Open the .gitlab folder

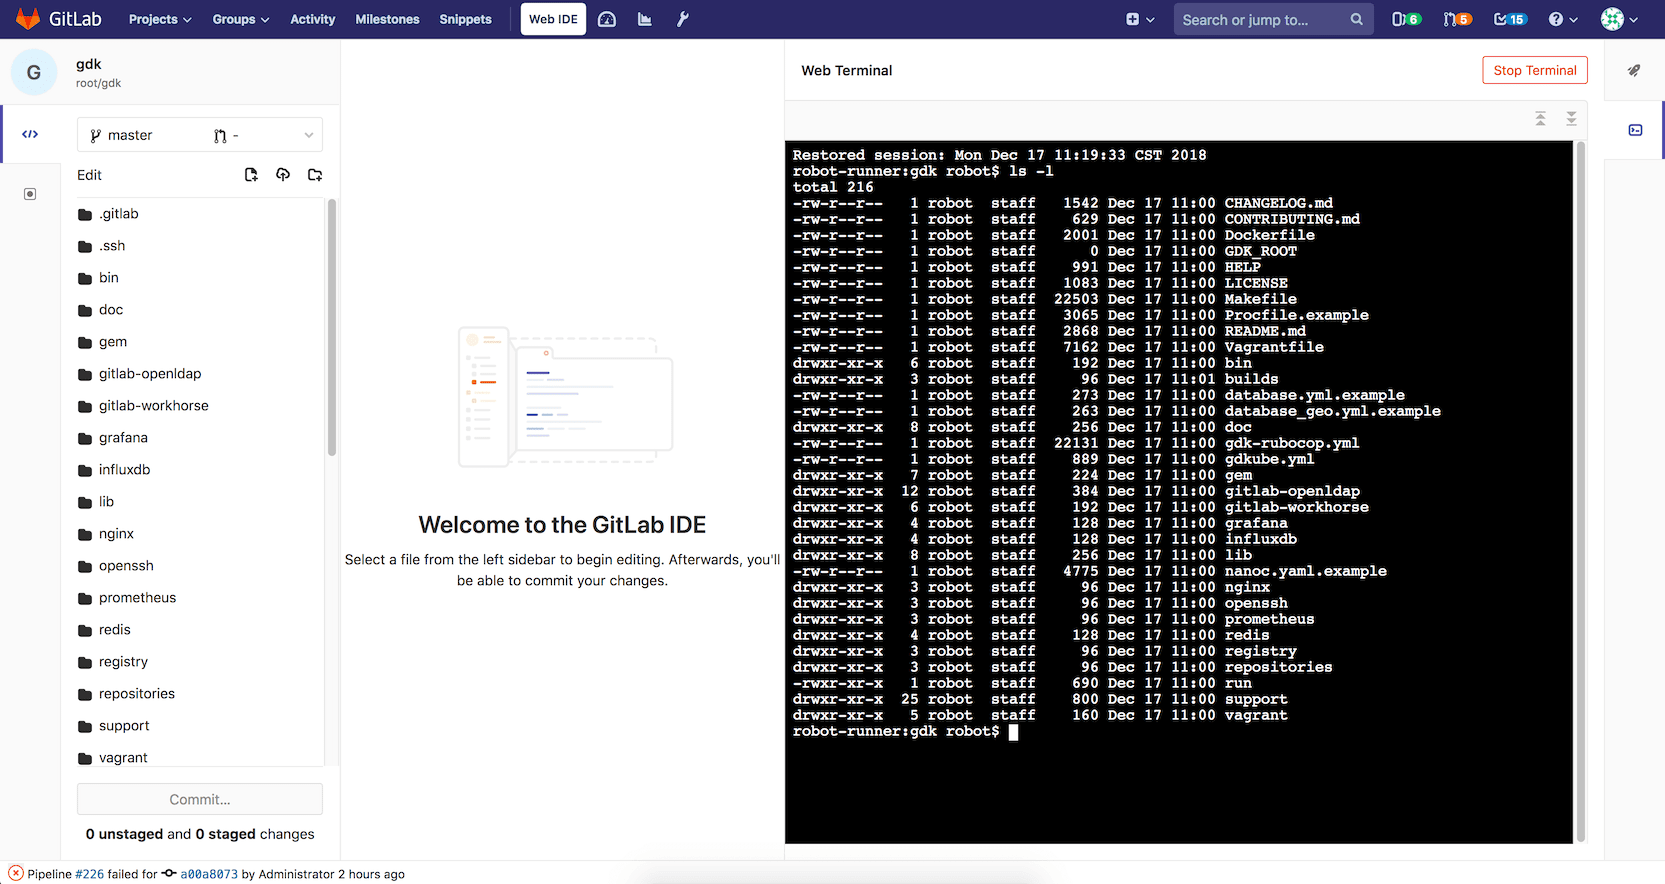[200, 214]
